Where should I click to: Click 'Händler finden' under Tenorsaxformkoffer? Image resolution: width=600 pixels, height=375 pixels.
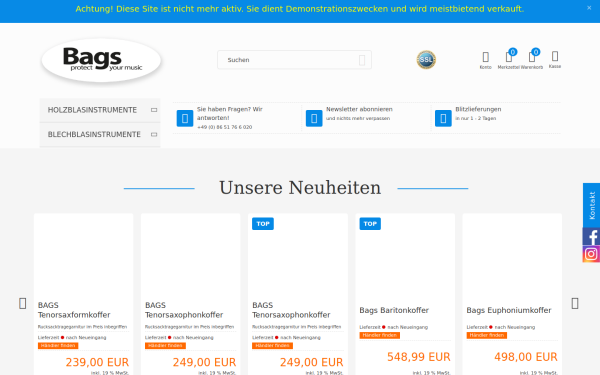(58, 346)
